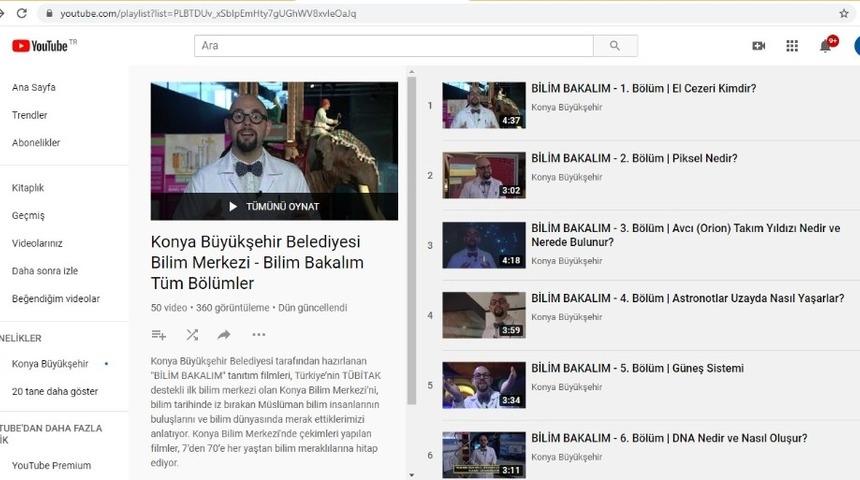The image size is (860, 480).
Task: Click the playlist cover thumbnail
Action: [x=274, y=151]
